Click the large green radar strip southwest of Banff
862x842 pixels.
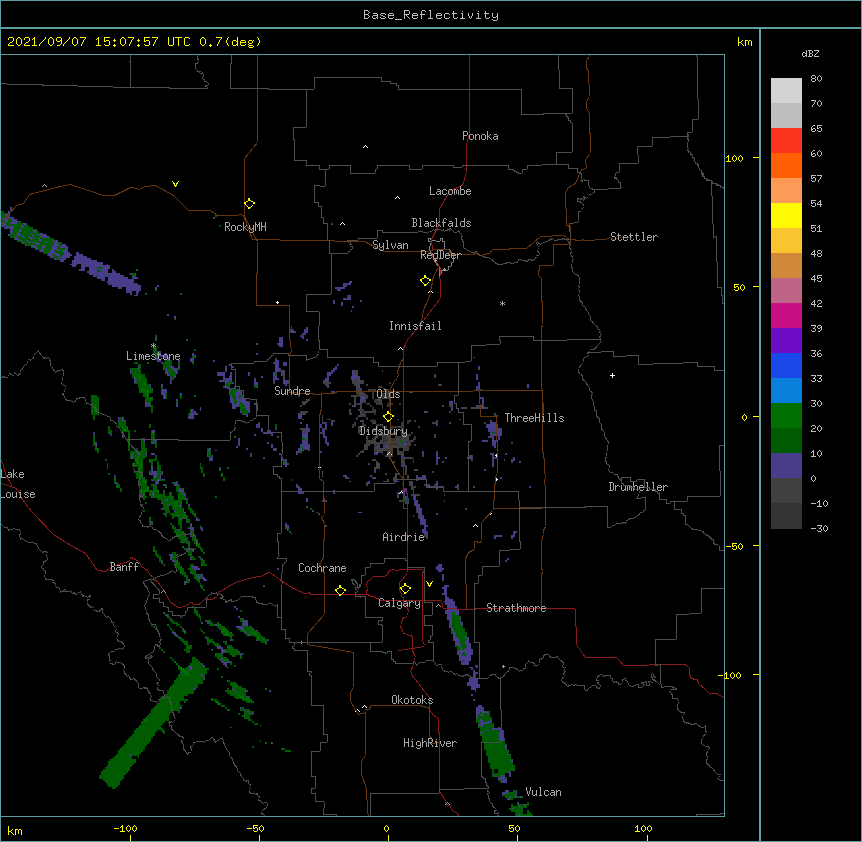pos(153,723)
